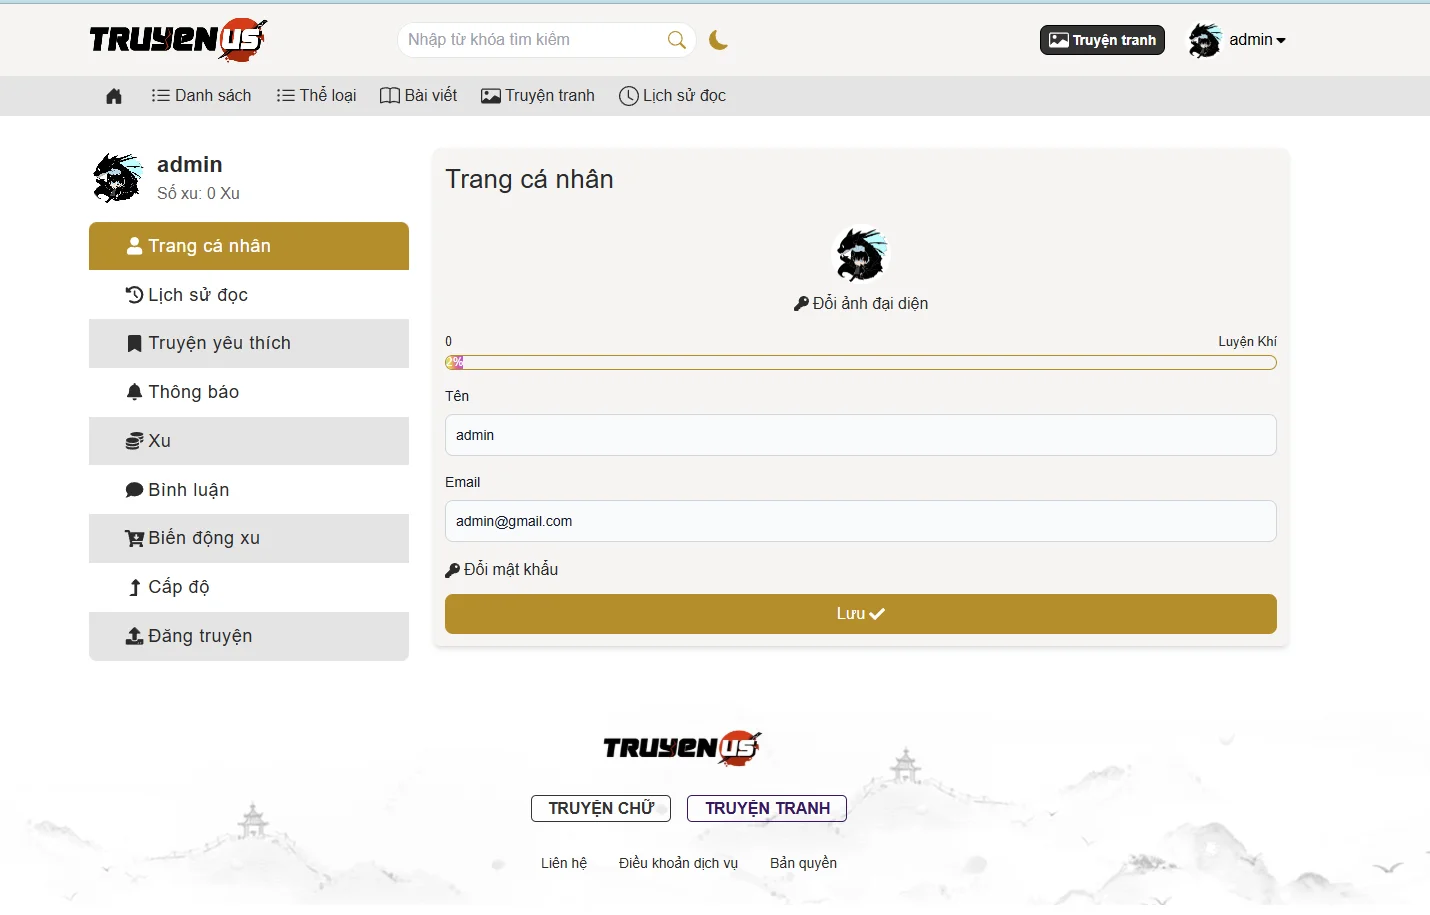Screen dimensions: 1430x915
Task: Expand Thể loại in the top navigation
Action: click(x=316, y=95)
